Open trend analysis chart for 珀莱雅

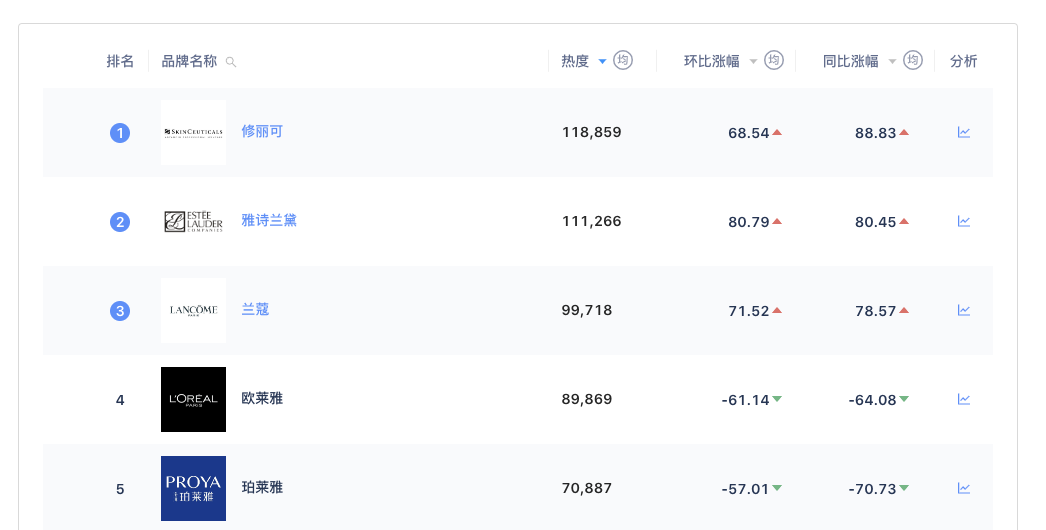click(964, 488)
